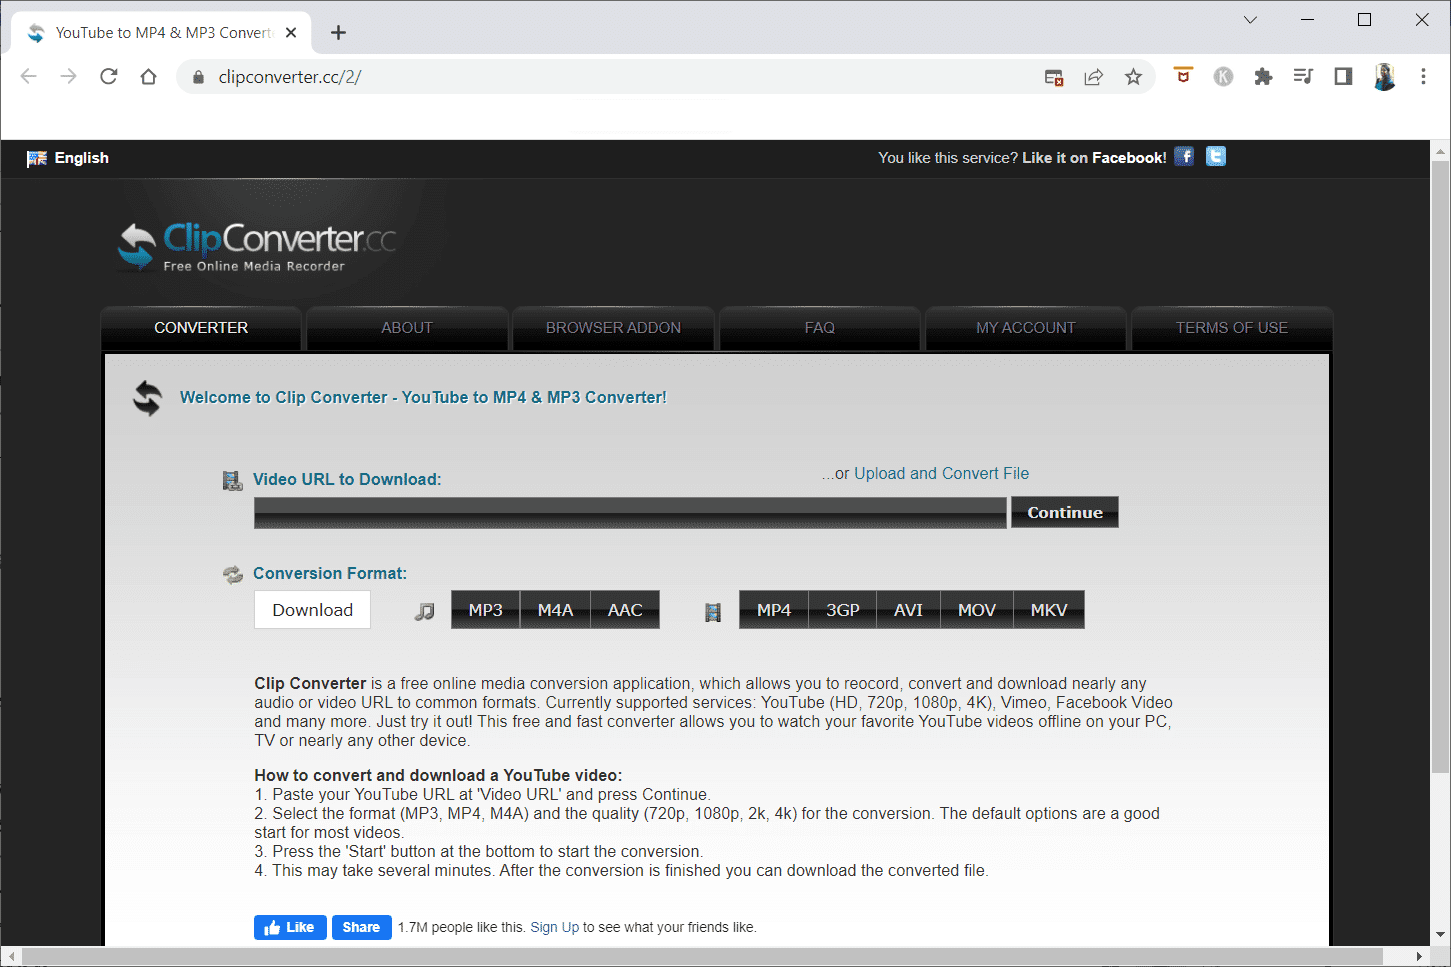Open the English language selector
The height and width of the screenshot is (967, 1451).
point(68,158)
